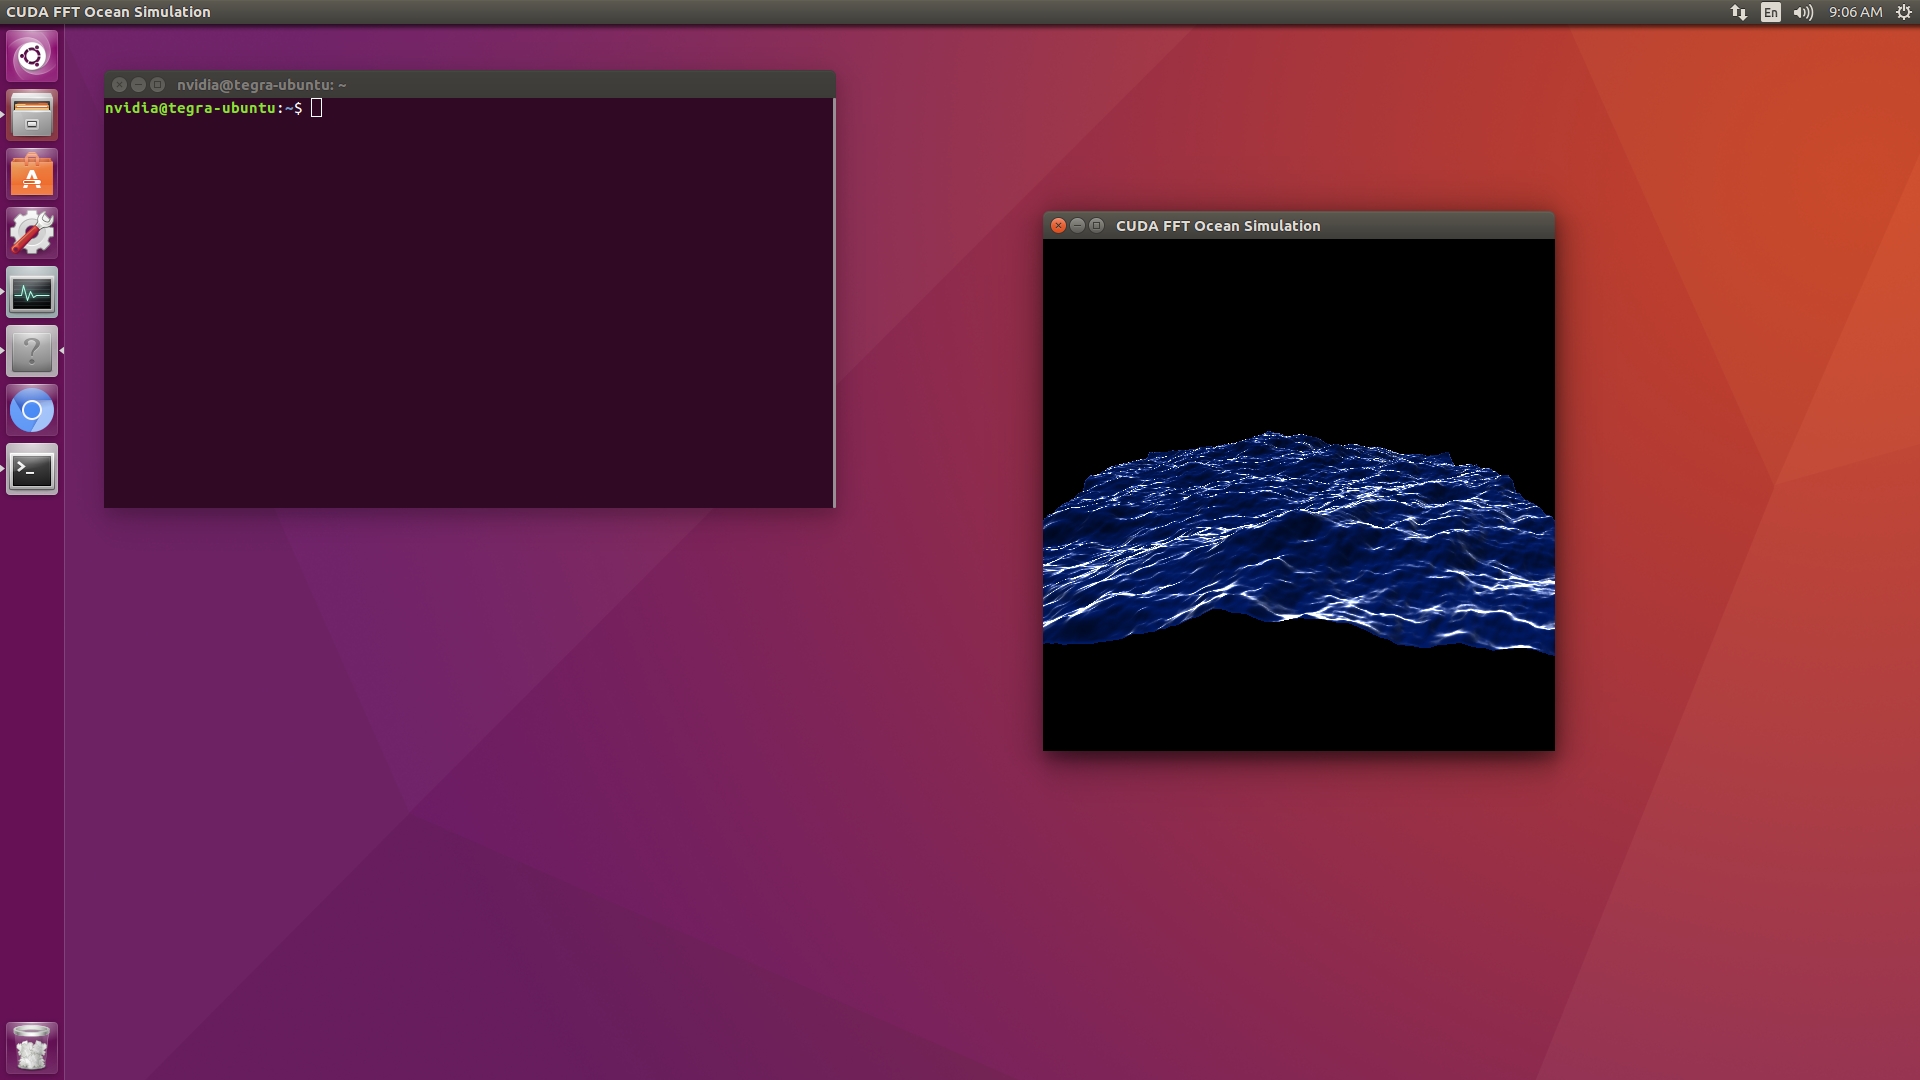
Task: Open the 9:06 AM clock calendar menu
Action: pyautogui.click(x=1855, y=12)
